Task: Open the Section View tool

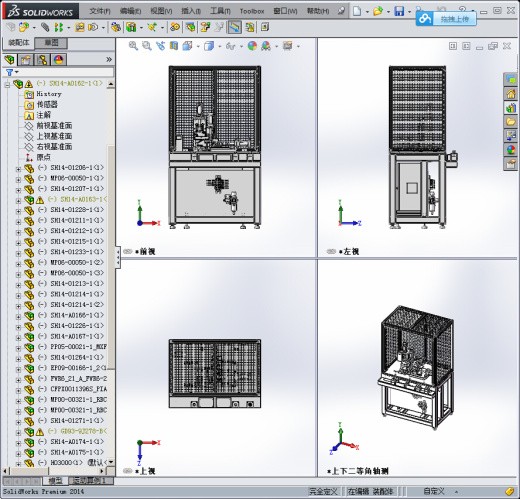Action: click(174, 46)
